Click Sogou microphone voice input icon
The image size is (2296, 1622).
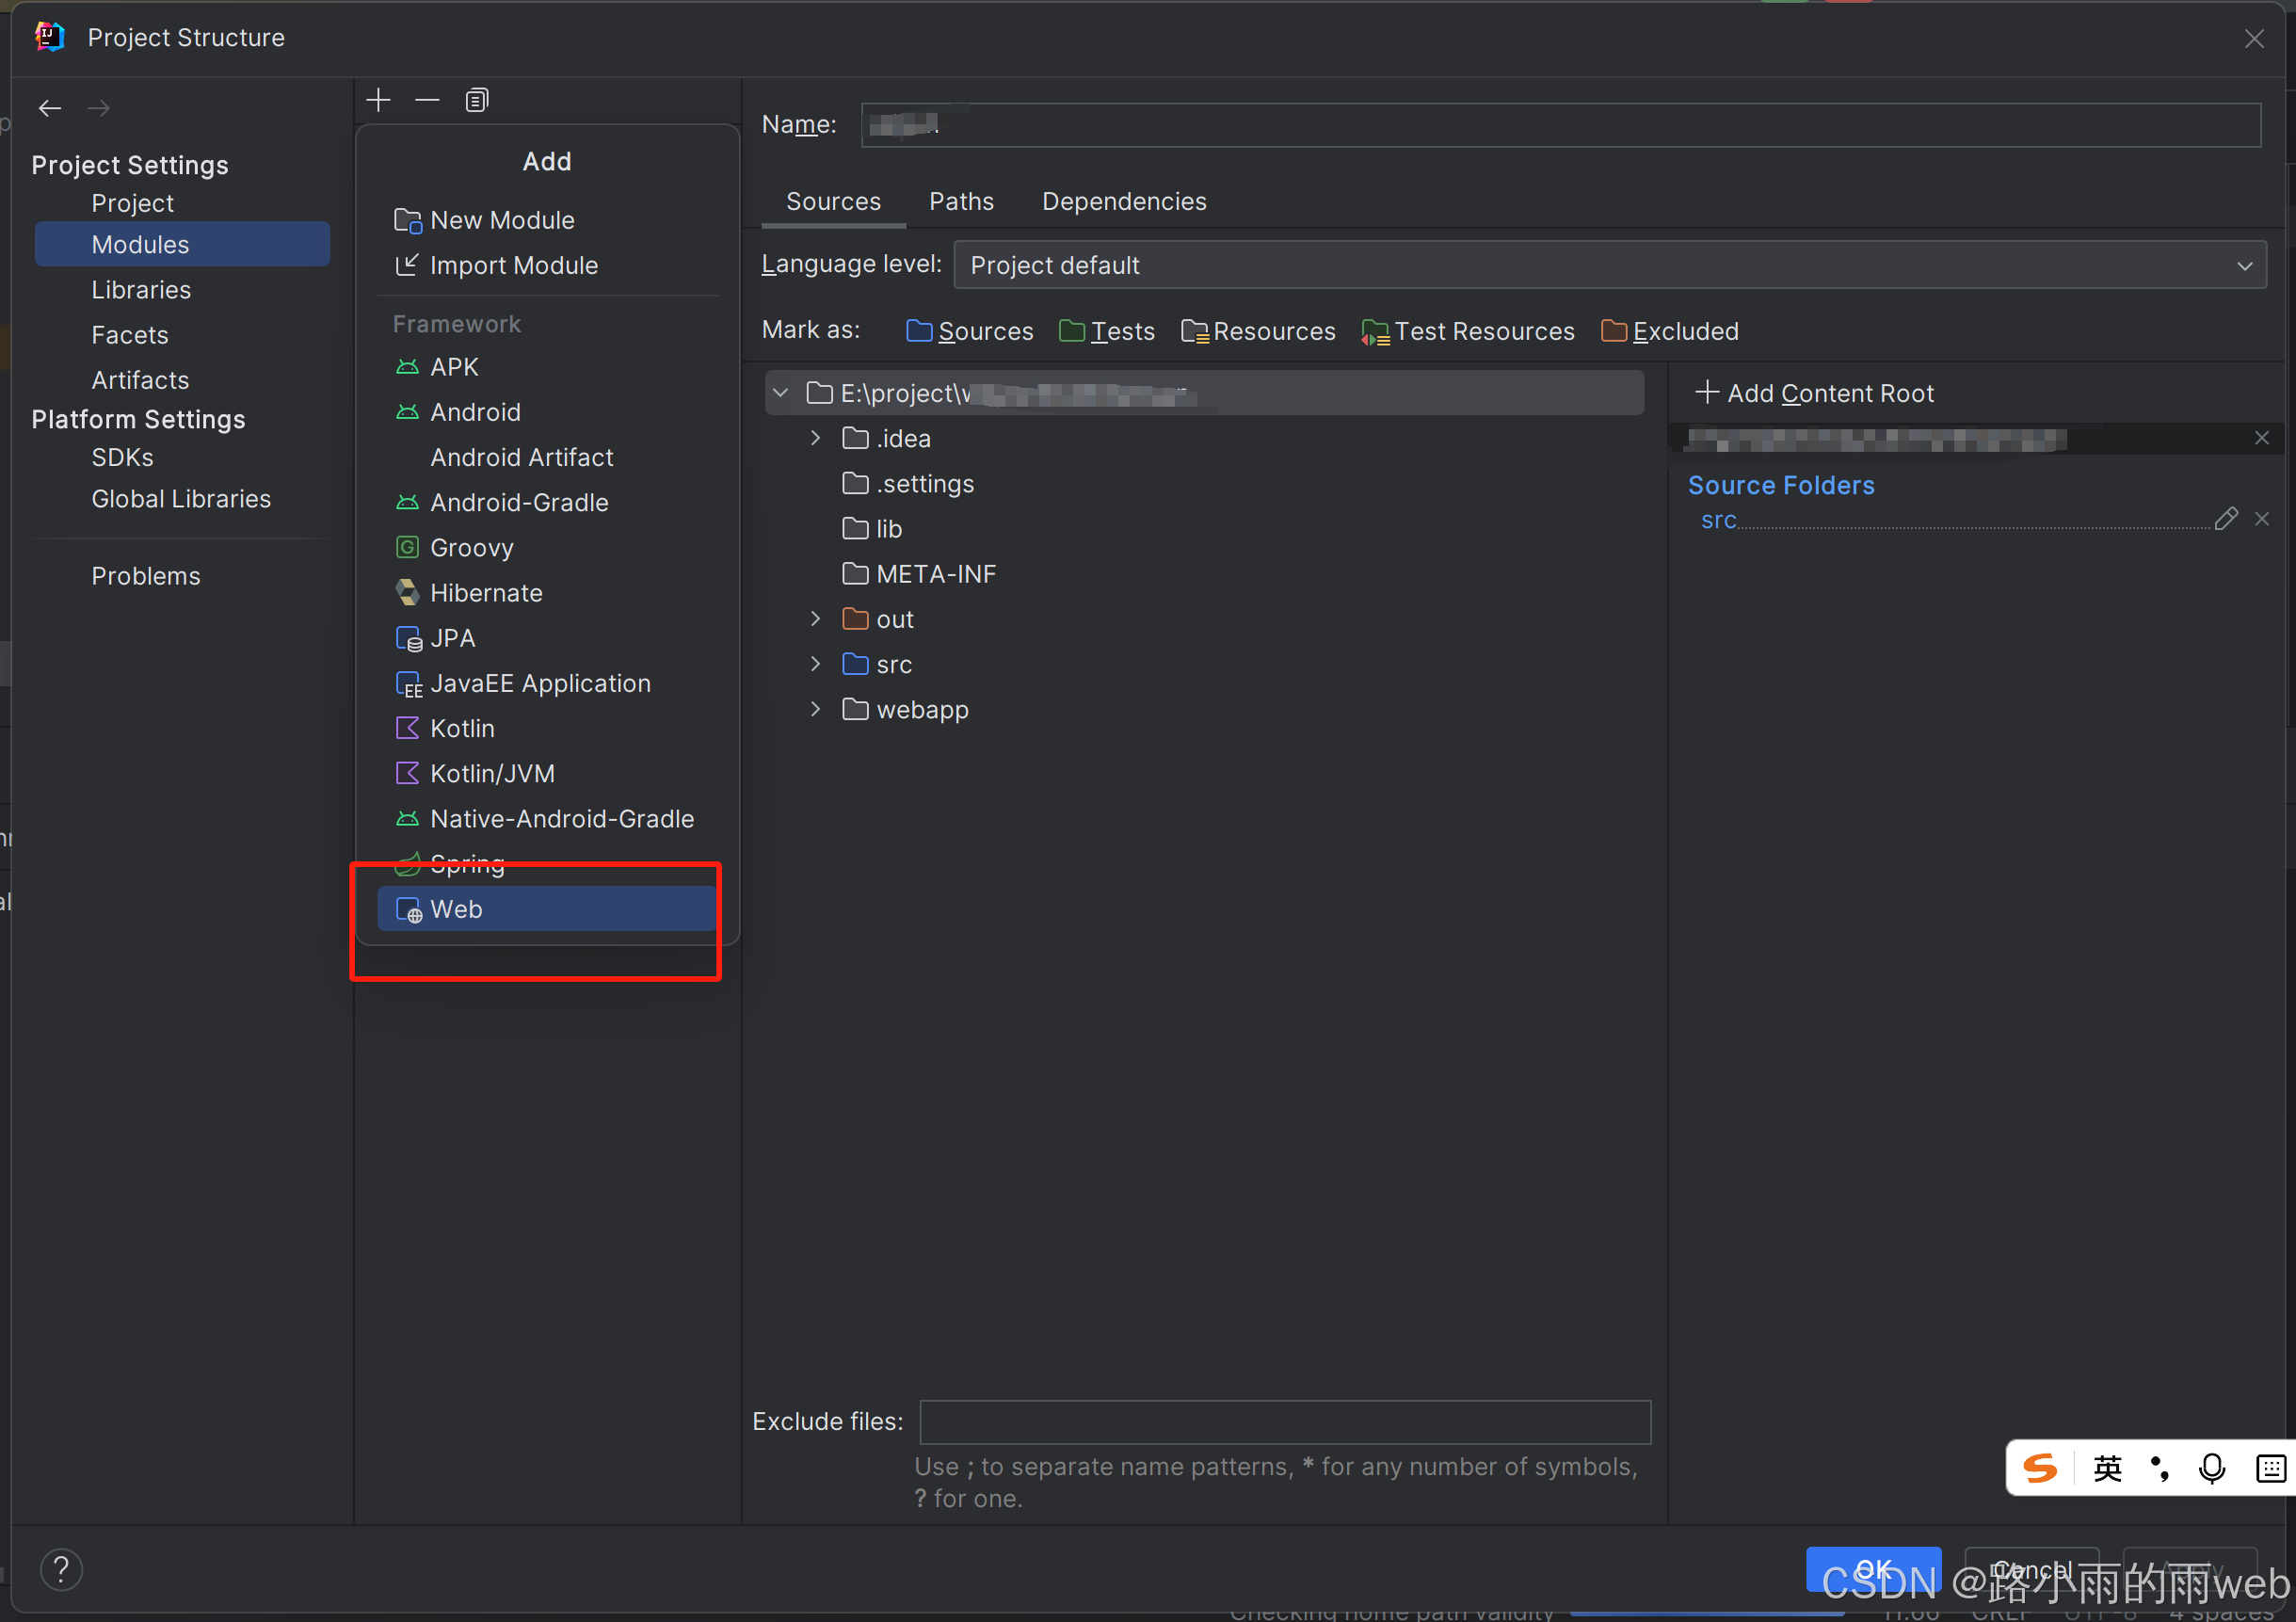(2211, 1468)
